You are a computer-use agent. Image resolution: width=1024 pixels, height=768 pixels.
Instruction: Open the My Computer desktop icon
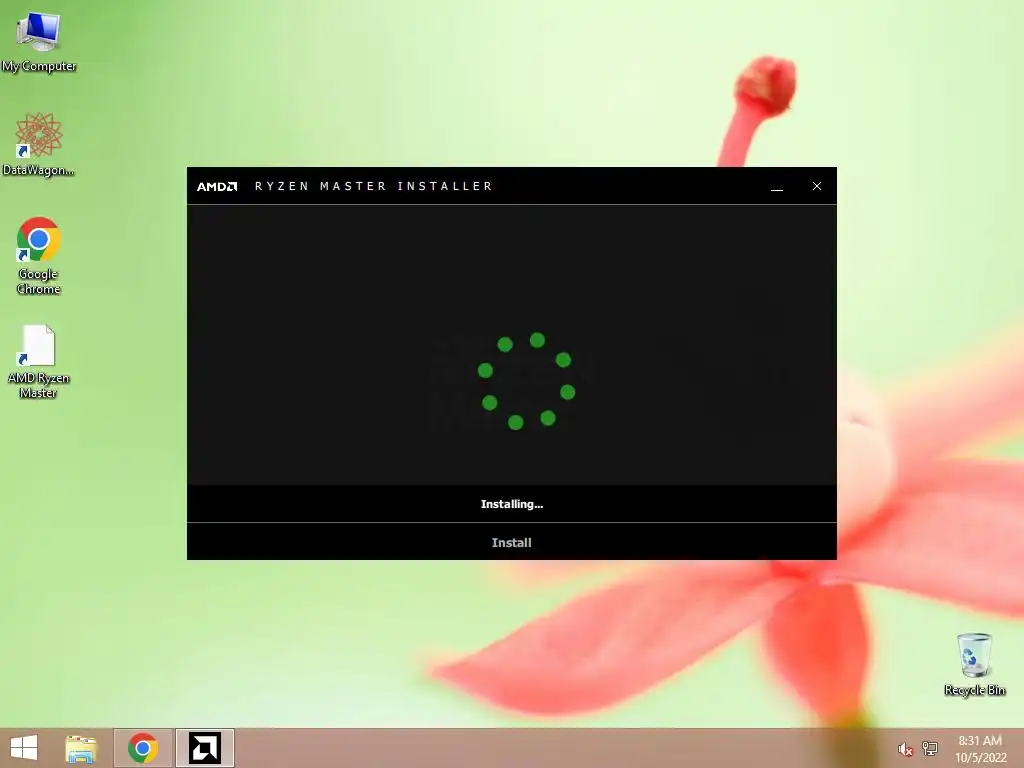[39, 41]
